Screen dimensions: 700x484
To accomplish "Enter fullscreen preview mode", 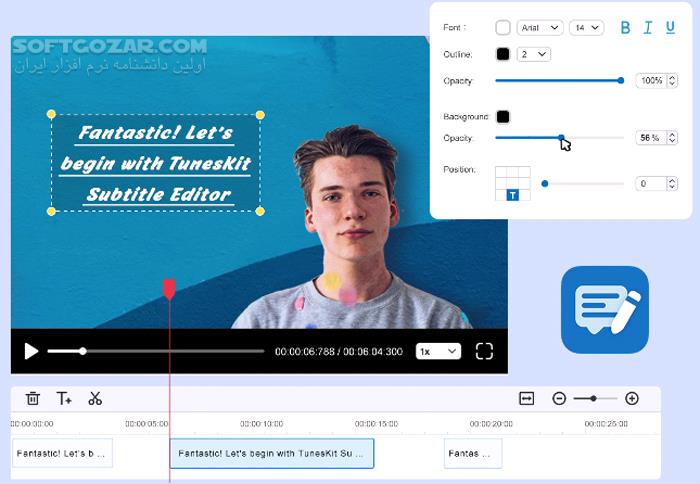I will point(484,351).
